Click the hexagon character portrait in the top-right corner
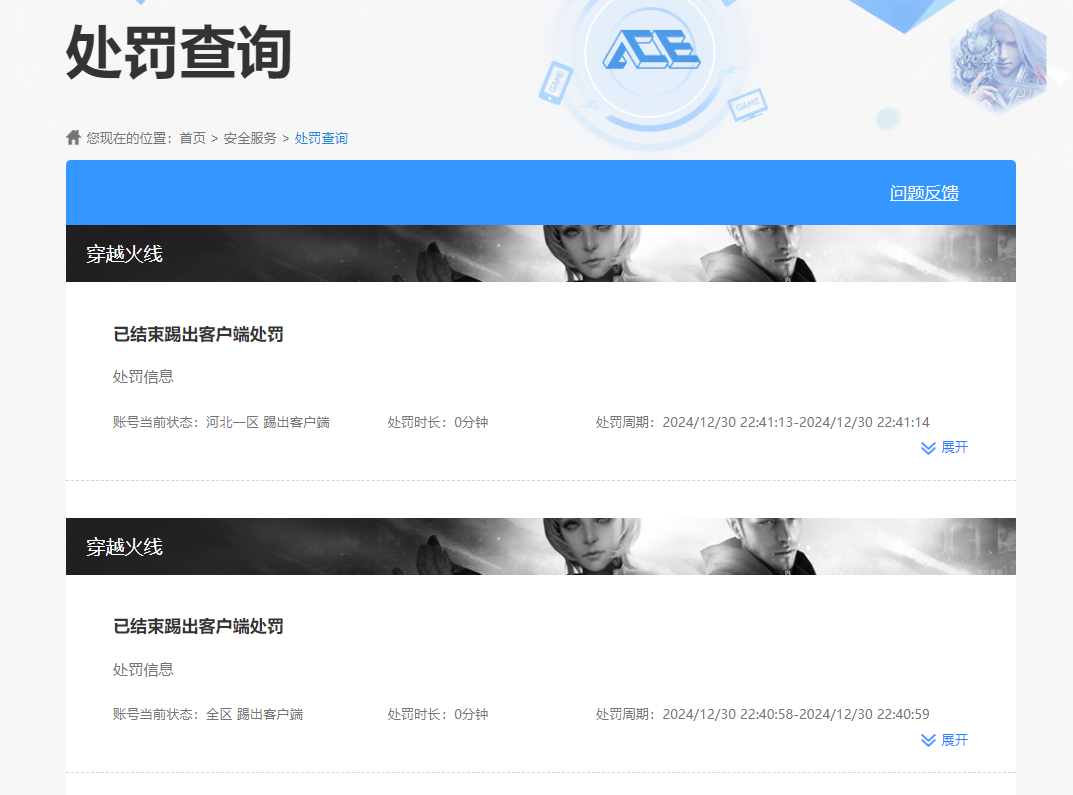This screenshot has width=1073, height=795. [x=998, y=62]
